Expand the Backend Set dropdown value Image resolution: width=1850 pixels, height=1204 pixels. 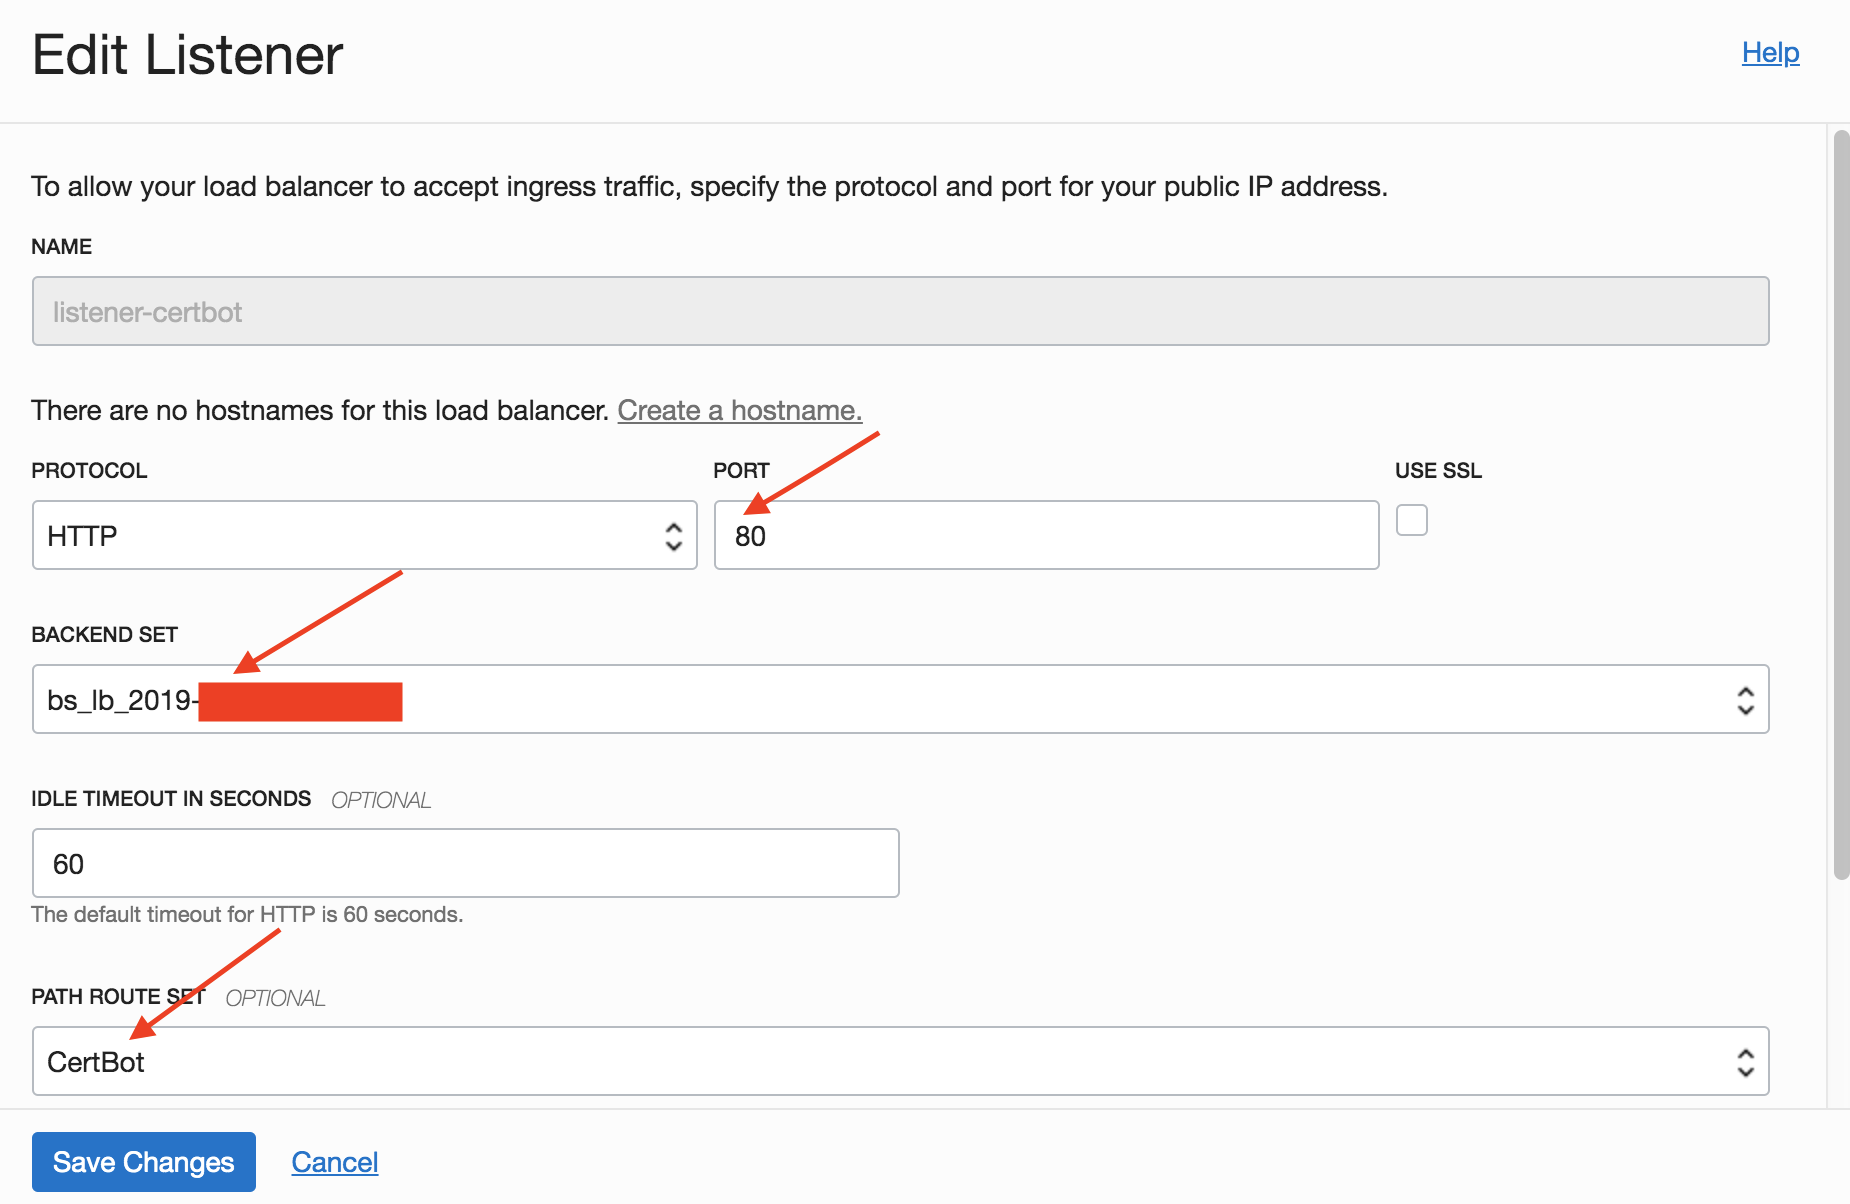coord(900,700)
